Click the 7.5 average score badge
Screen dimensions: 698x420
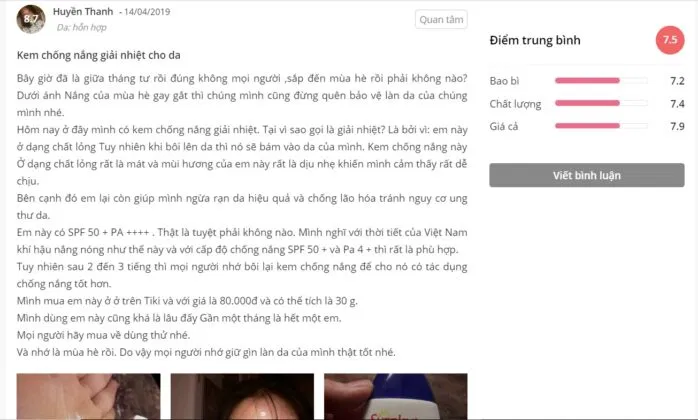click(670, 40)
